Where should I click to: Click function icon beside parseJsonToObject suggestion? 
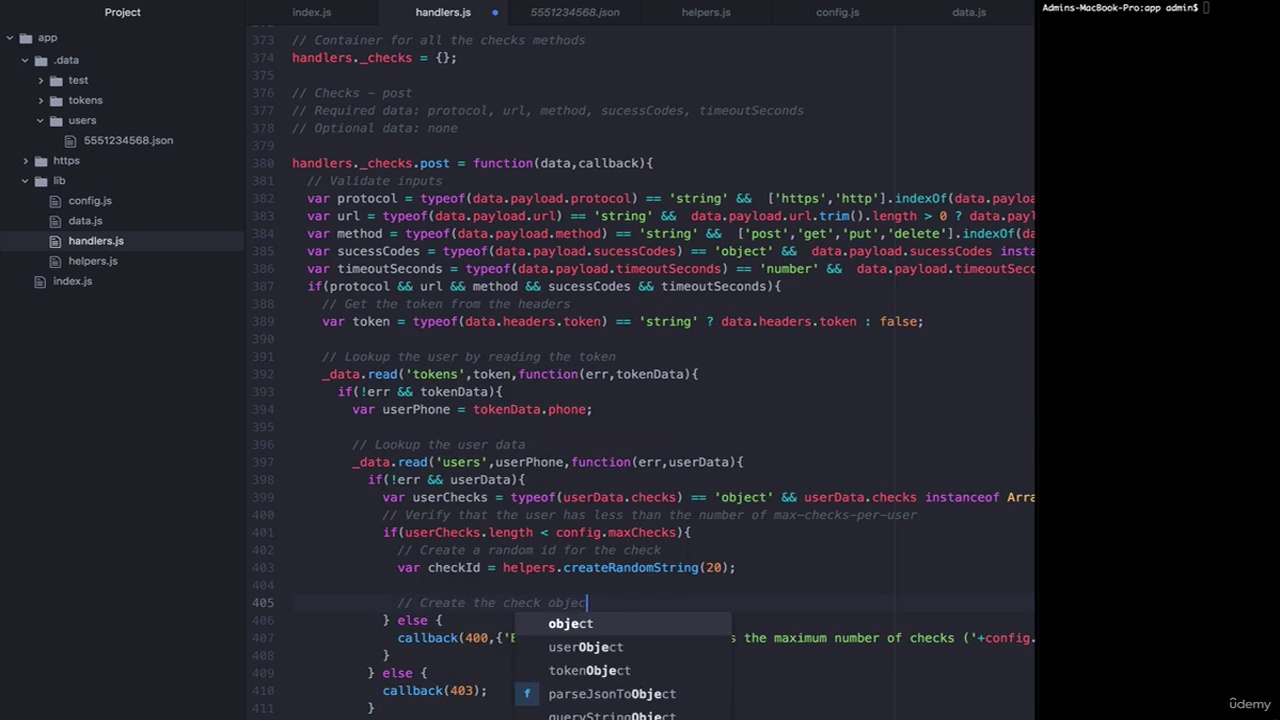[527, 694]
